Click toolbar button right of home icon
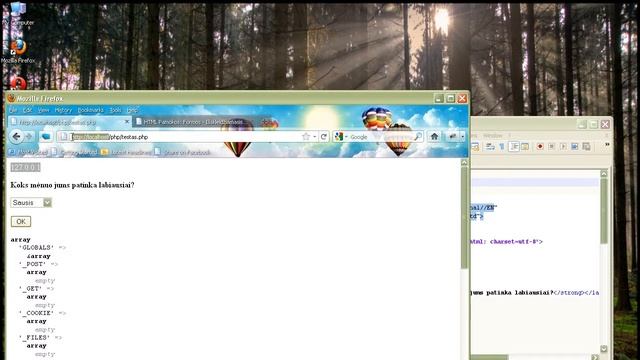This screenshot has width=640, height=360. 452,137
